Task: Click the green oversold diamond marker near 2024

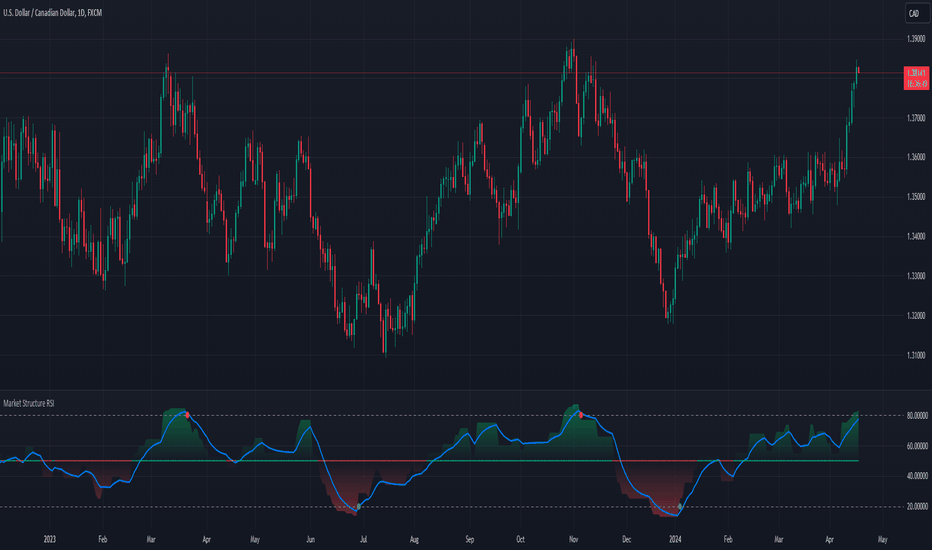Action: [x=680, y=507]
